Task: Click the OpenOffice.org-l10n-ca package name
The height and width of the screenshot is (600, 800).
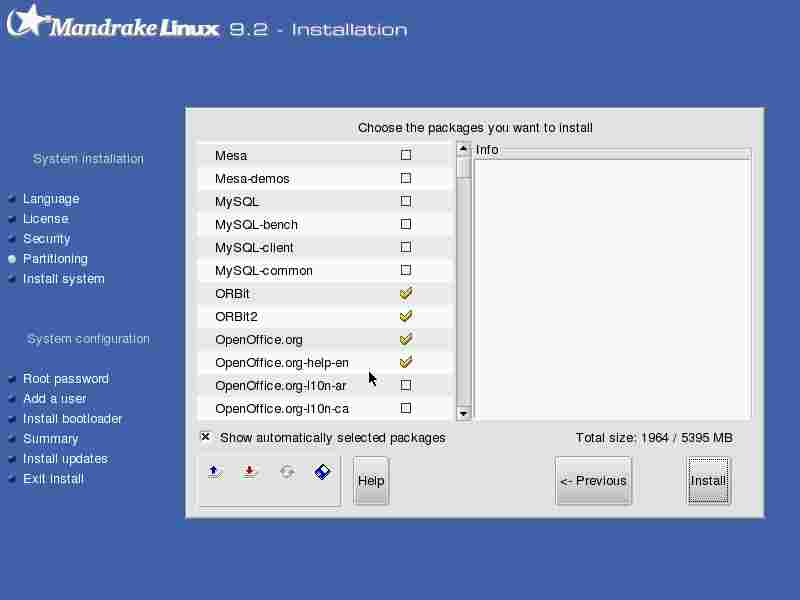Action: click(282, 409)
